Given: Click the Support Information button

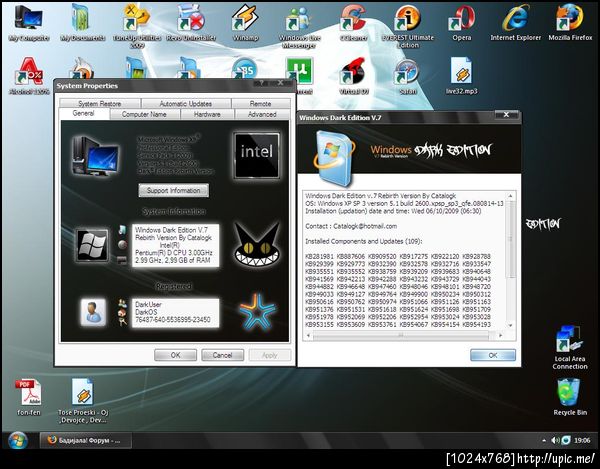Looking at the screenshot, I should point(173,191).
